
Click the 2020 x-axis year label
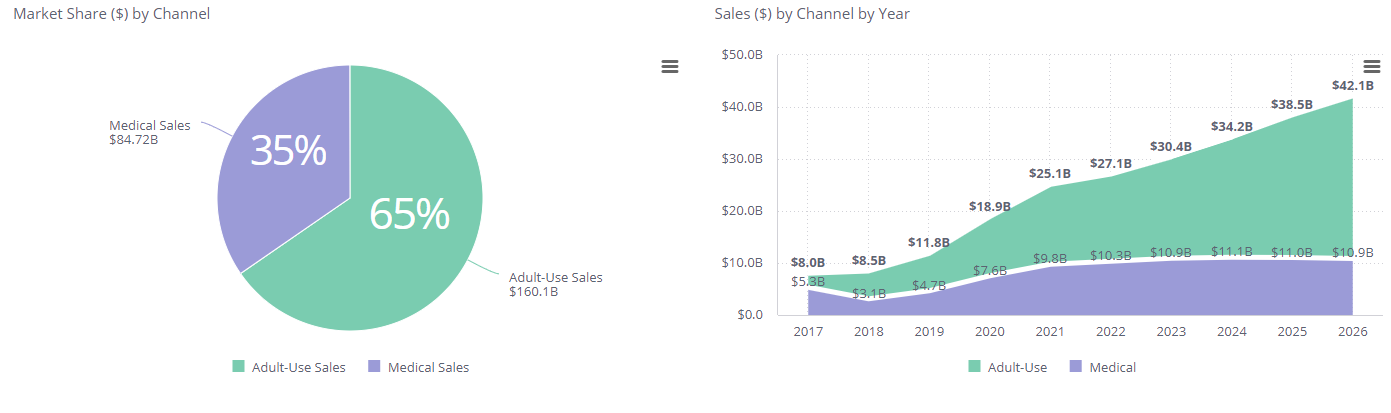point(989,331)
